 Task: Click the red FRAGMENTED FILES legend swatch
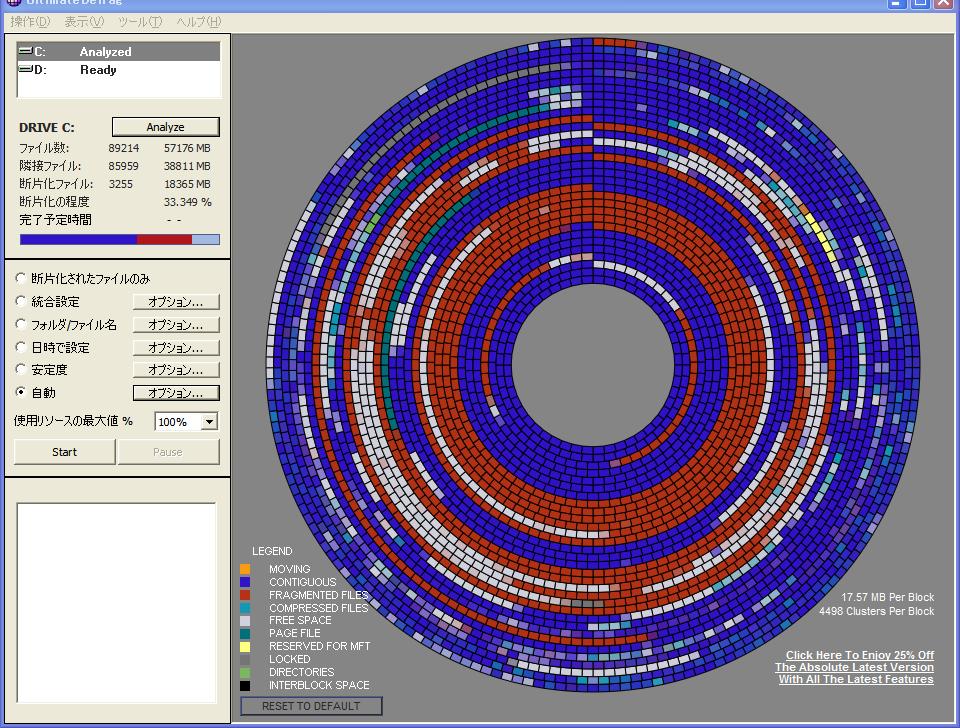(245, 595)
